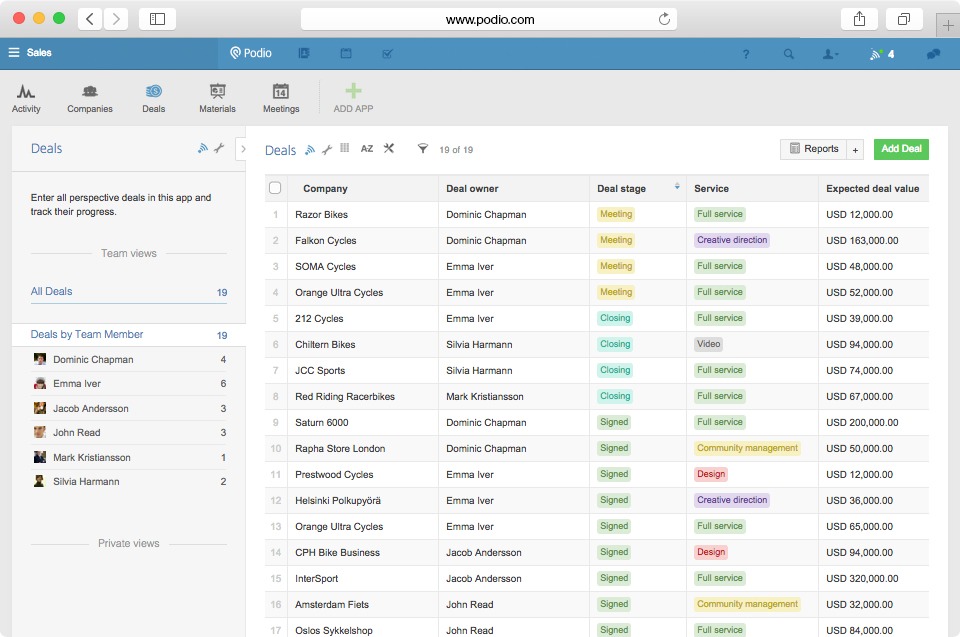Open the search magnifier in top bar
Image resolution: width=960 pixels, height=637 pixels.
(x=789, y=54)
